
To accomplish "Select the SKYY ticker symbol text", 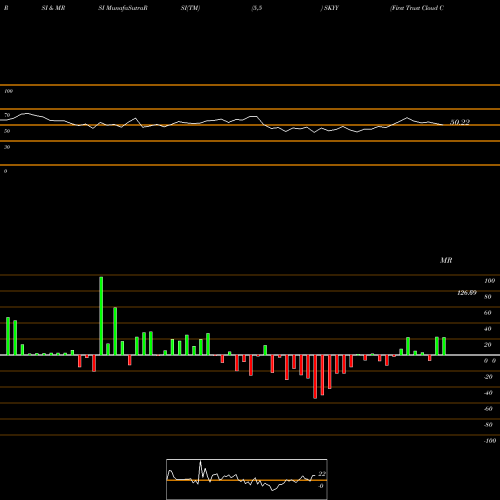I will coord(331,8).
